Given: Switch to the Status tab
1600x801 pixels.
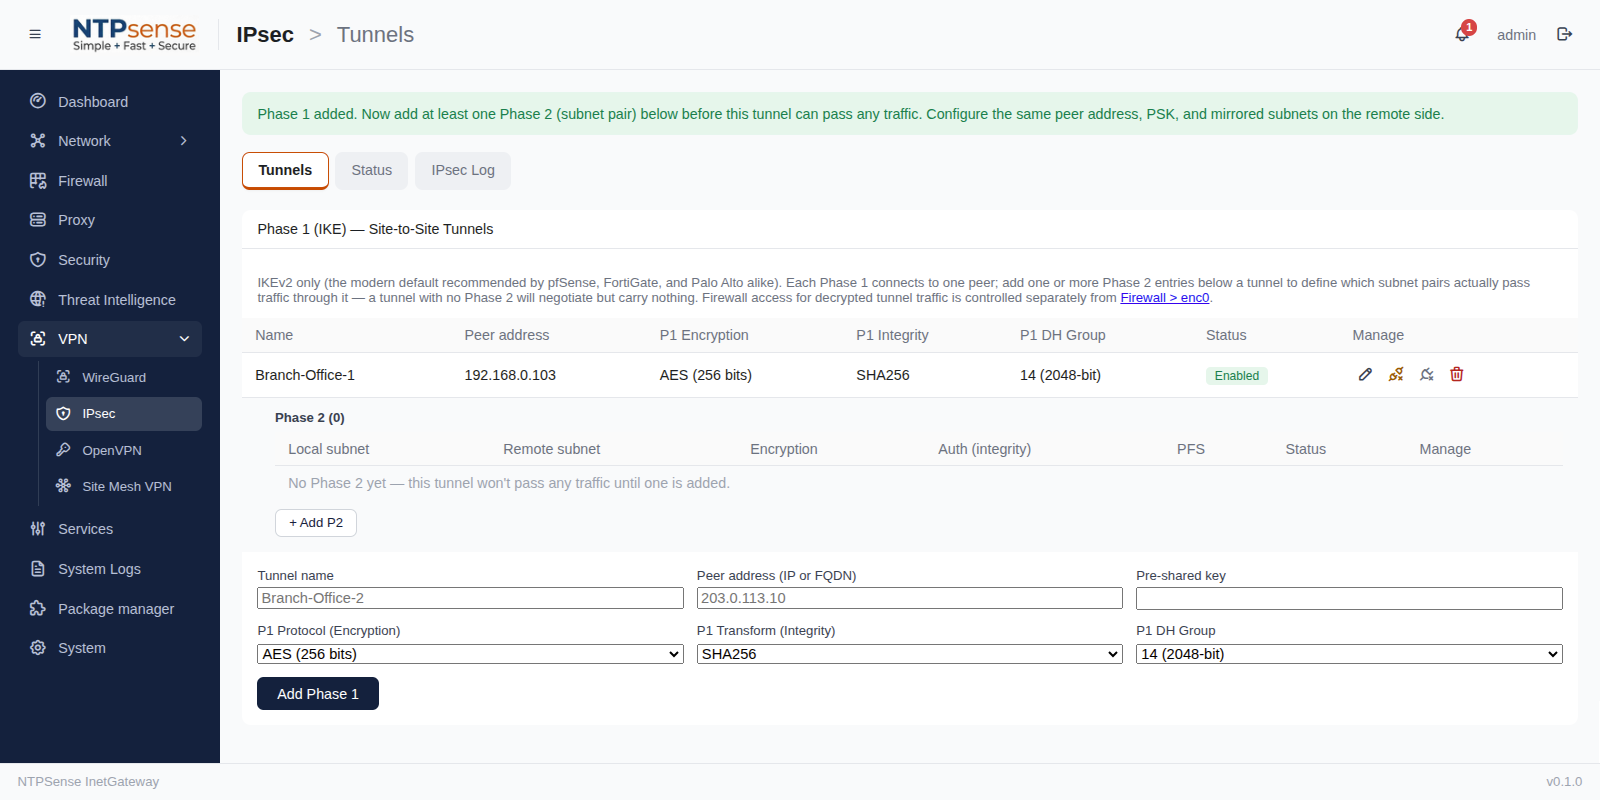Looking at the screenshot, I should pos(372,170).
